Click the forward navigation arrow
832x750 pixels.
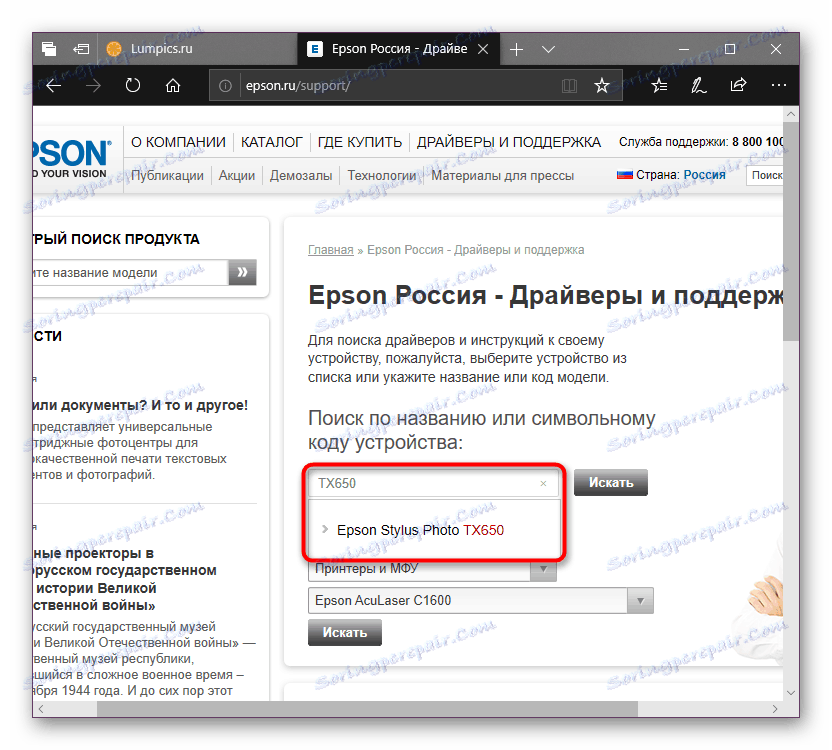[92, 86]
